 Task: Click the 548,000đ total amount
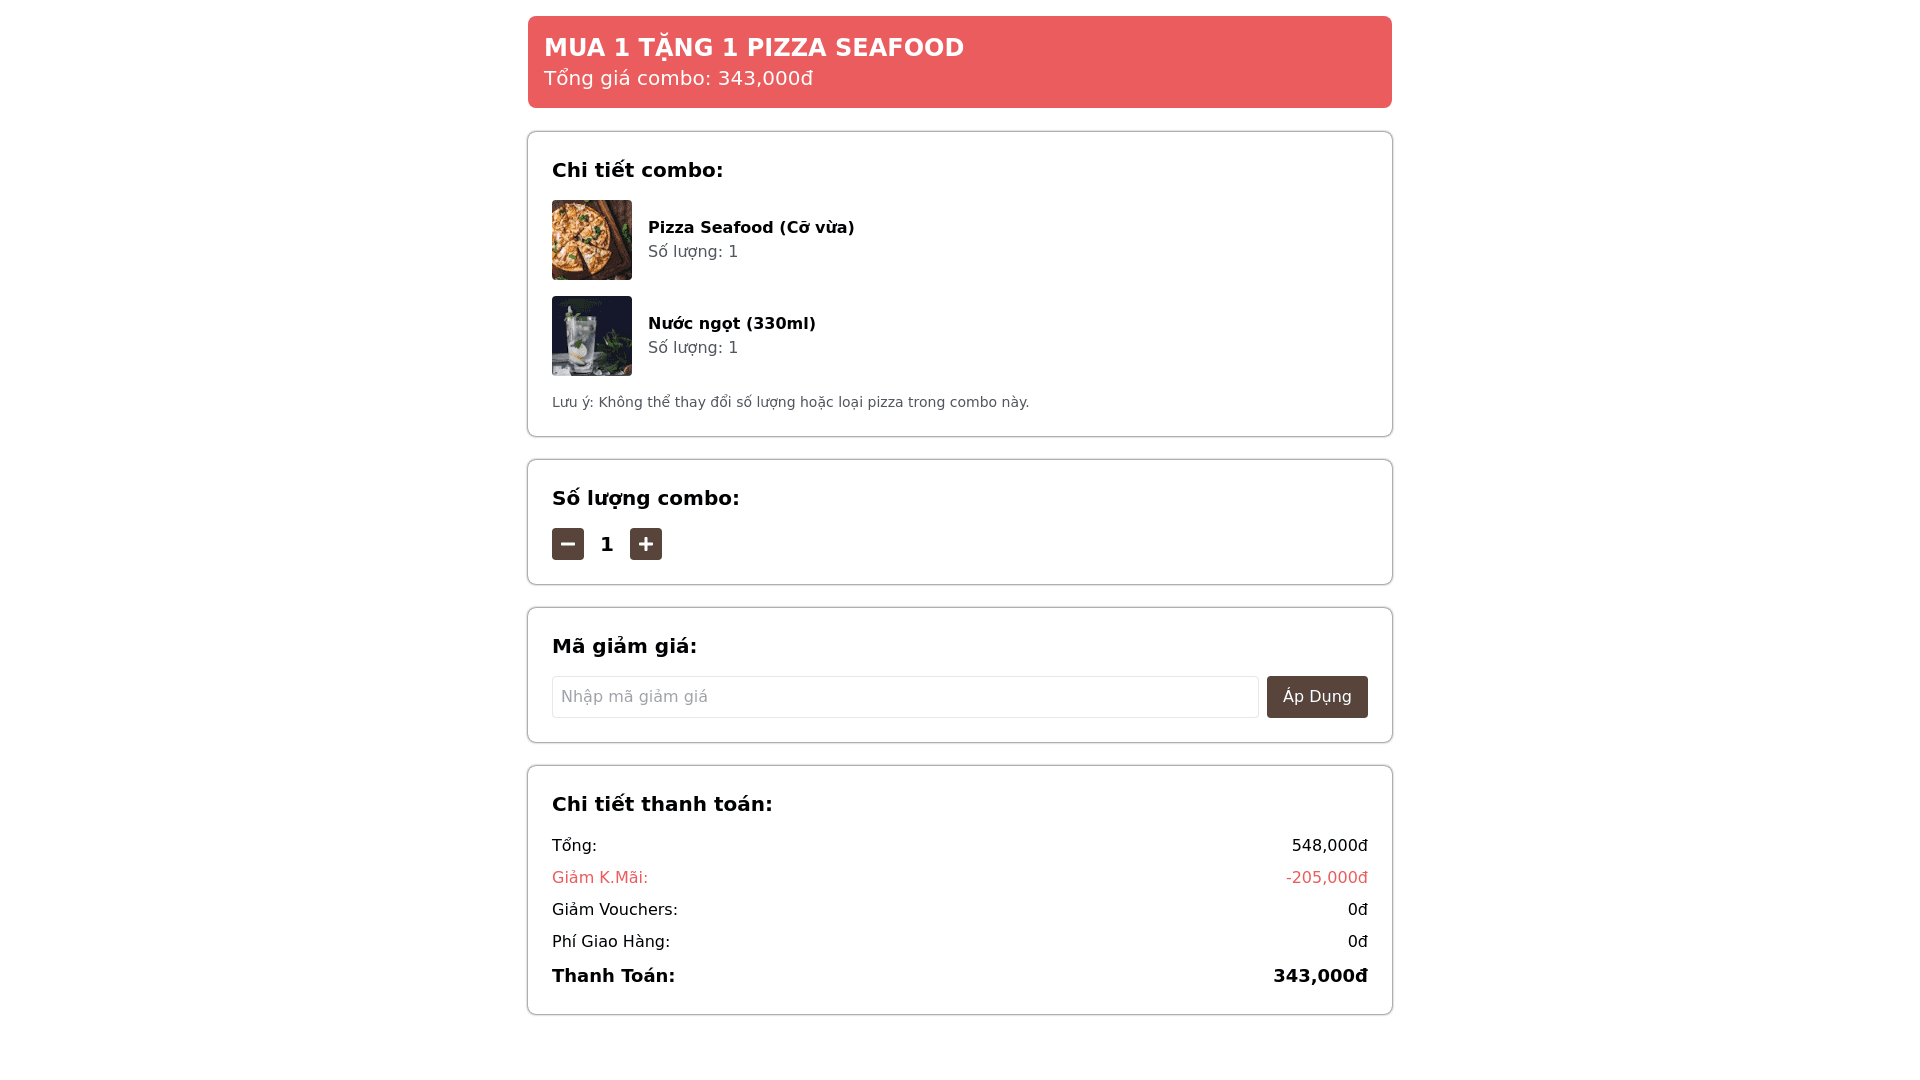tap(1329, 846)
